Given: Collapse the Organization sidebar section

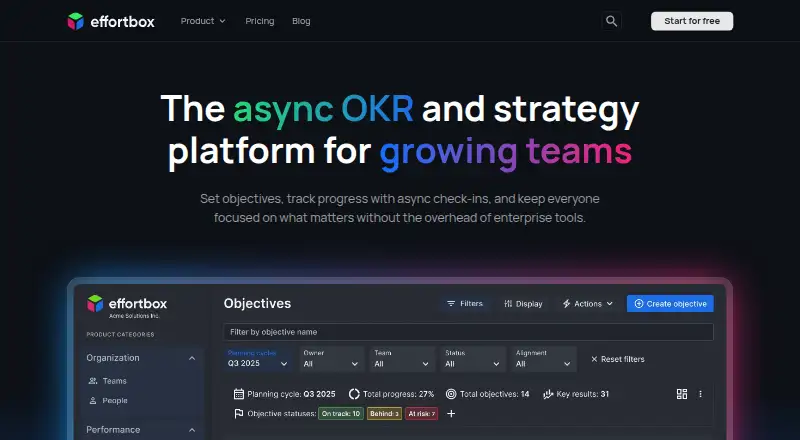Looking at the screenshot, I should 192,358.
